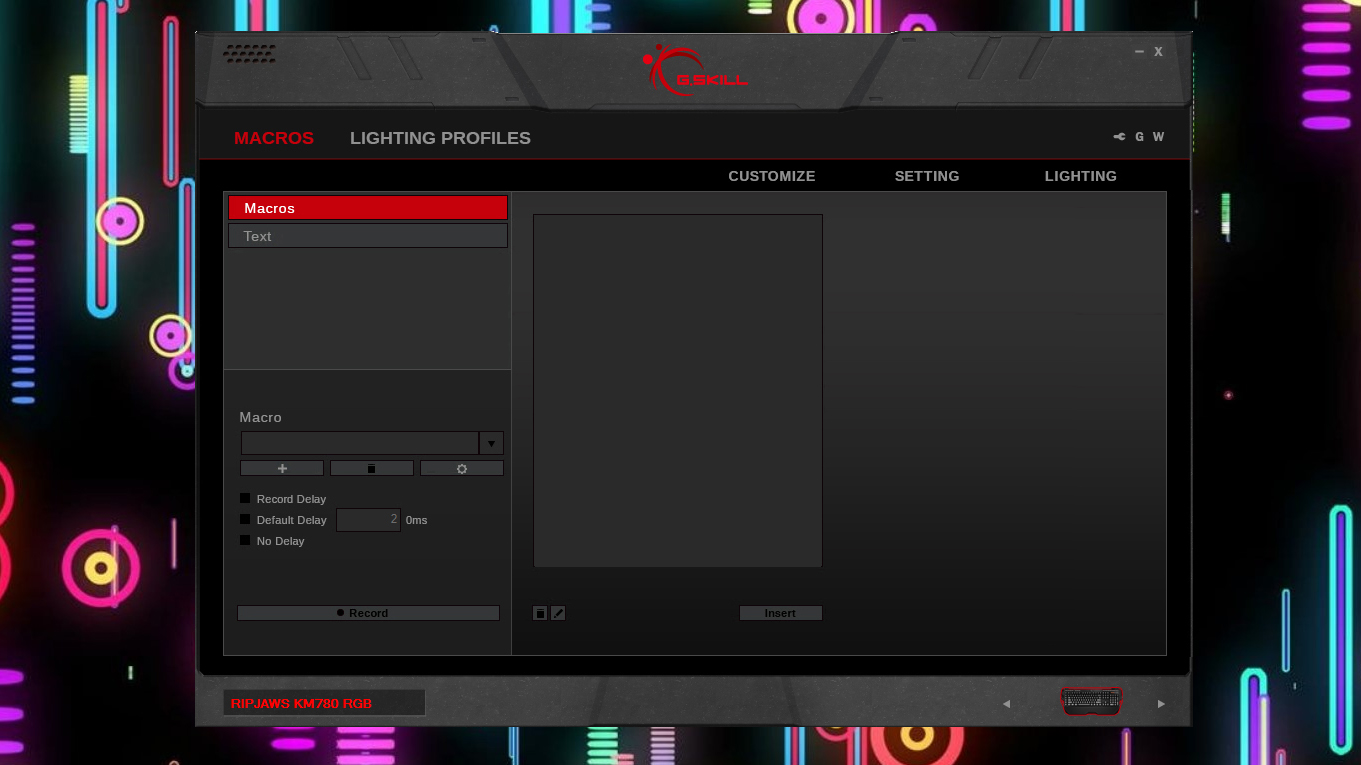The image size is (1361, 765).
Task: Select the keyboard device thumbnail
Action: [1091, 701]
